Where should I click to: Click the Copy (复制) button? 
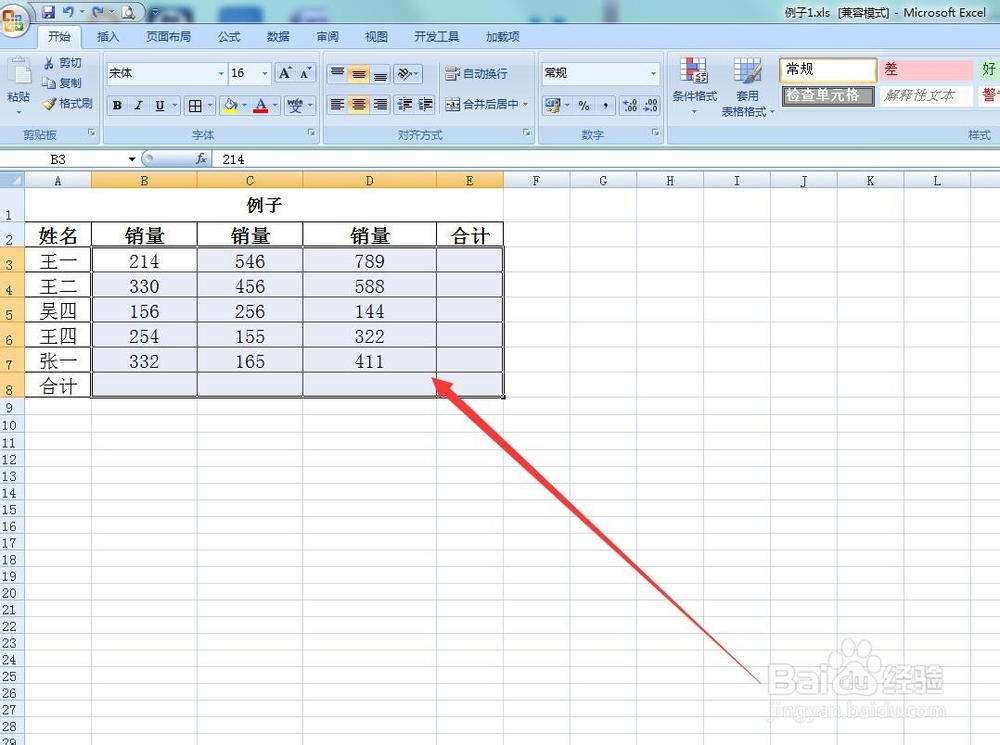point(61,83)
